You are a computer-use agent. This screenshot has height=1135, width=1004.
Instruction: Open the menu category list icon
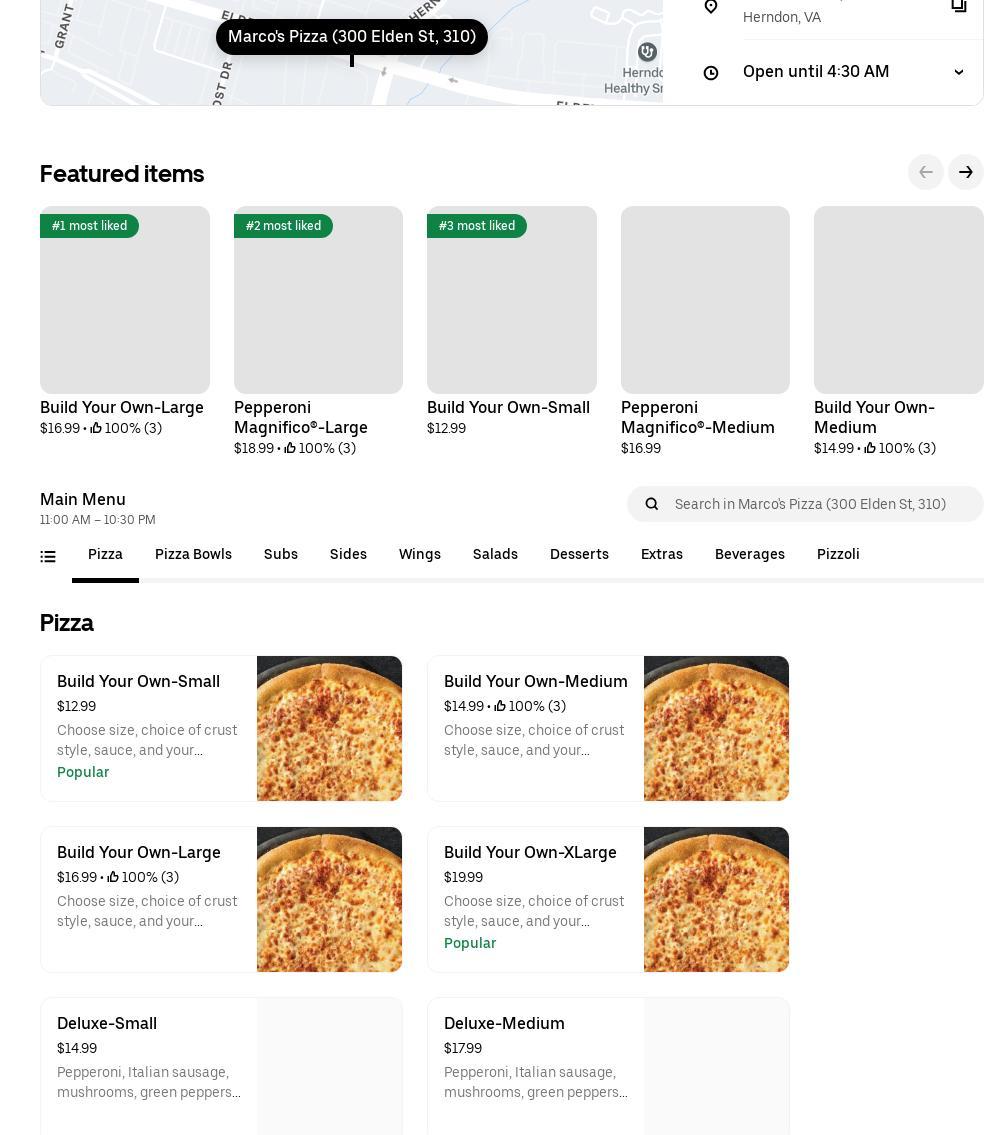[x=48, y=557]
